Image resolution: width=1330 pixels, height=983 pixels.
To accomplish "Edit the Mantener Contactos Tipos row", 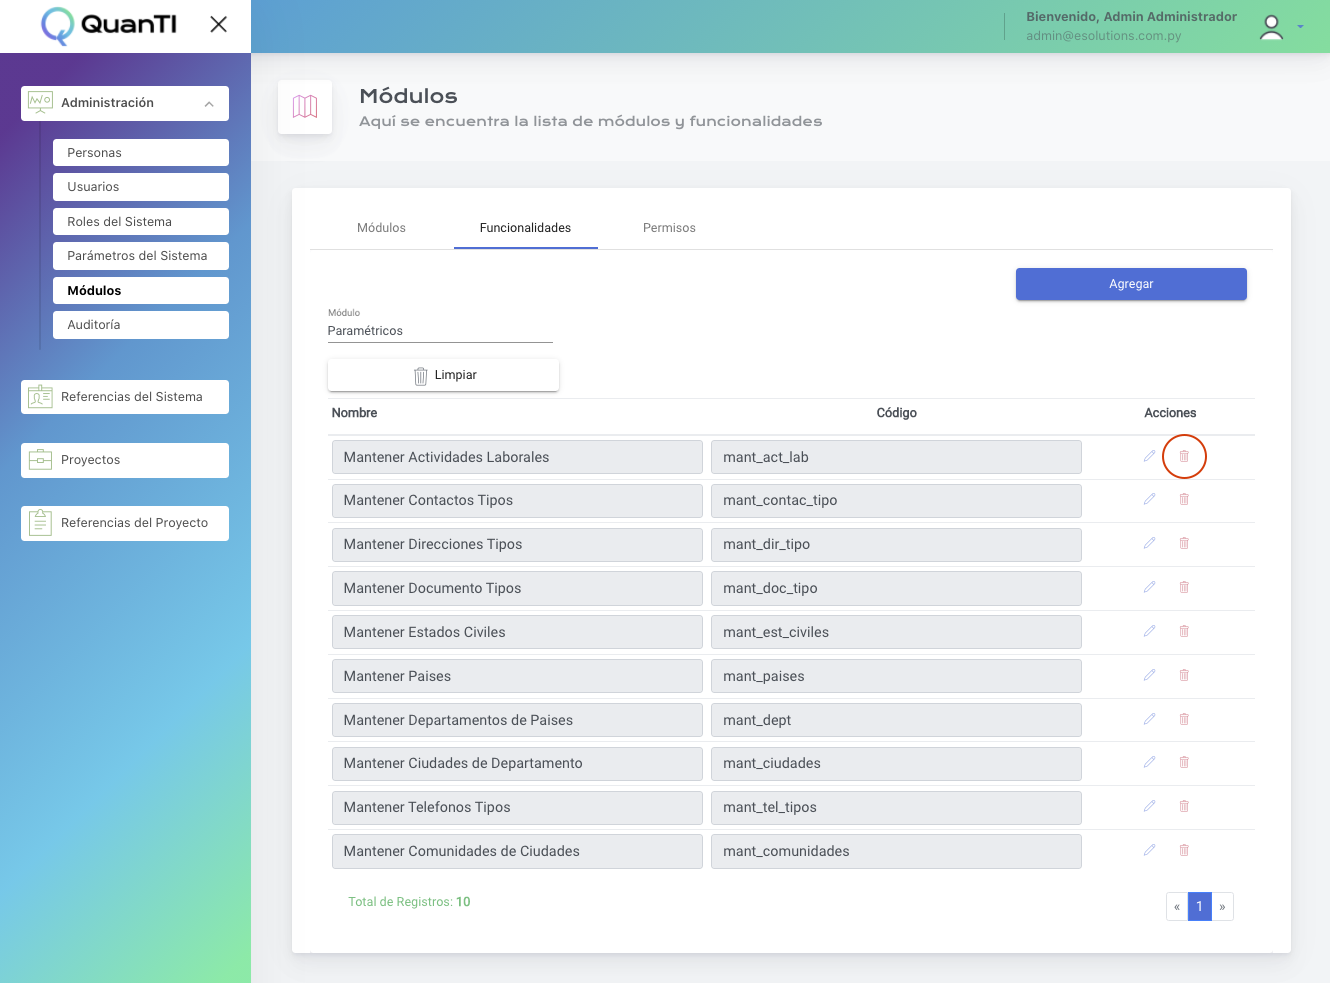I will tap(1149, 499).
